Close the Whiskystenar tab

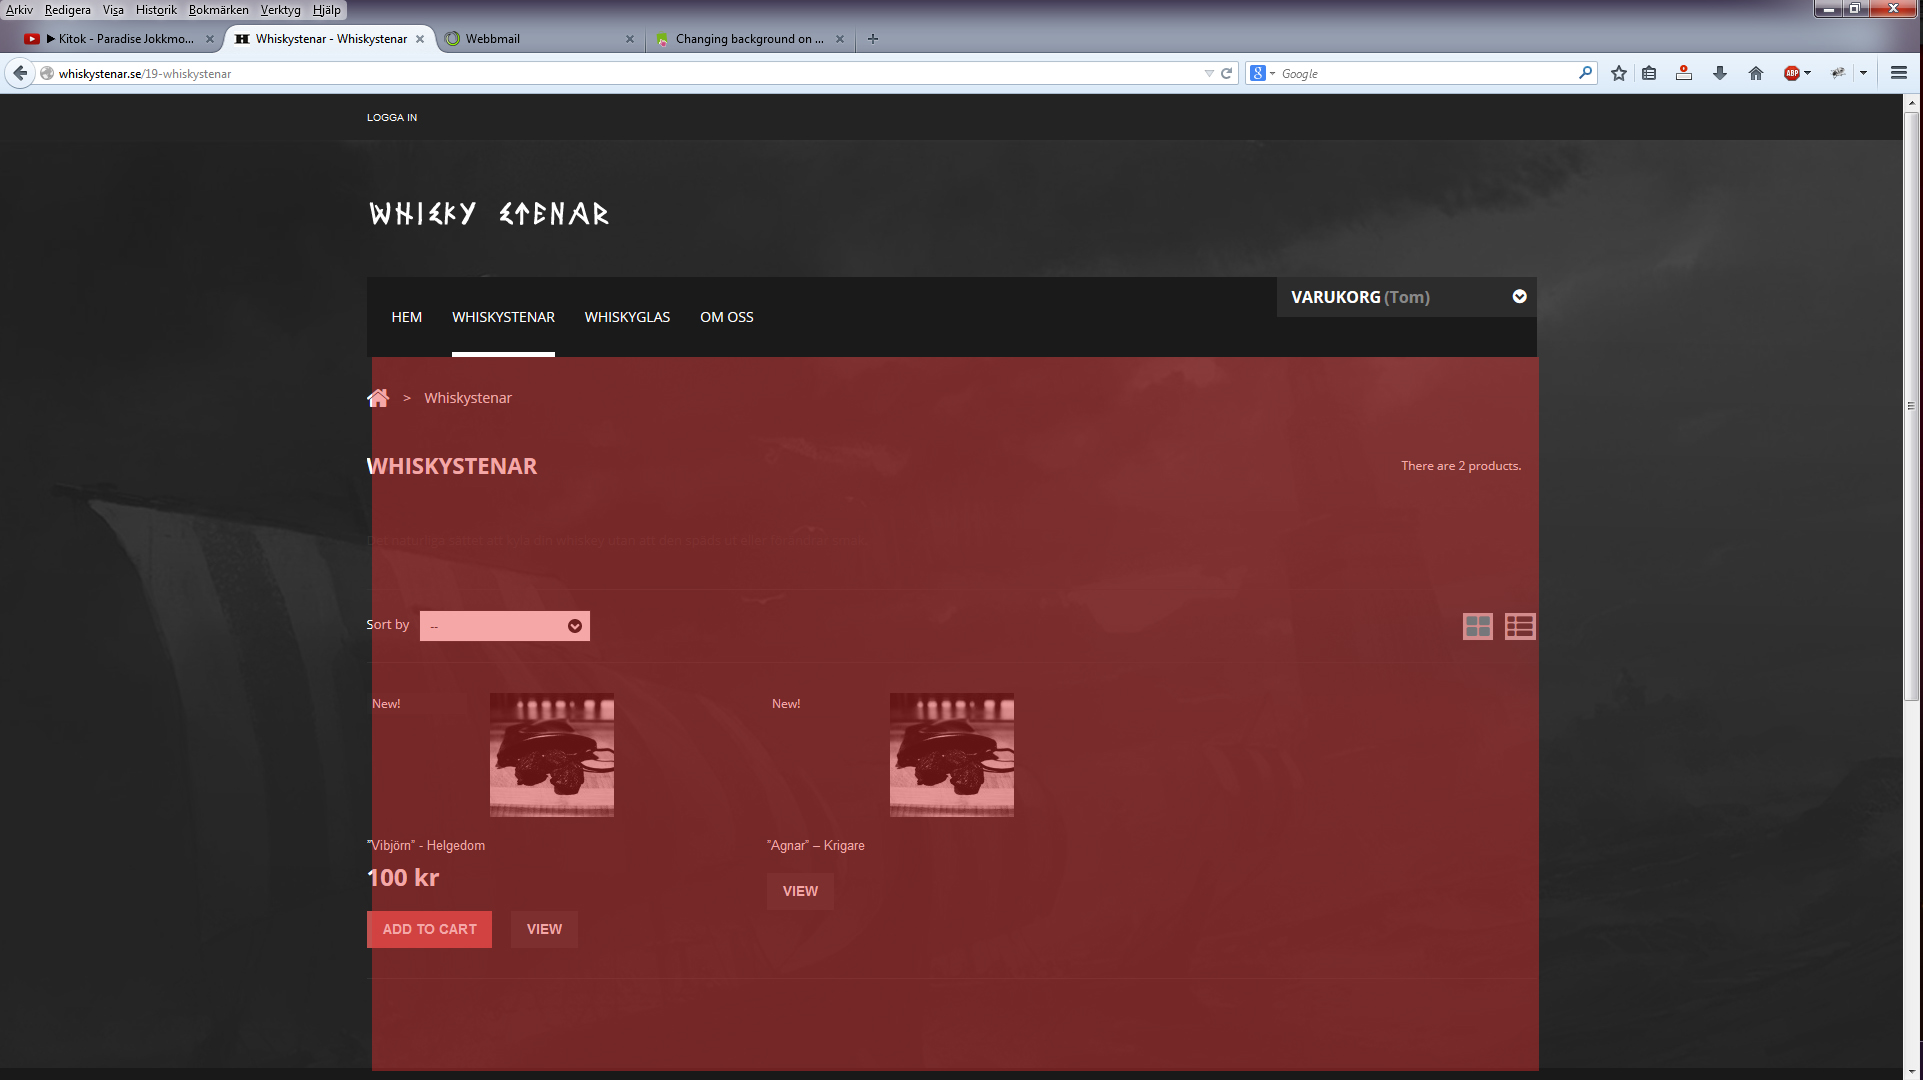click(x=420, y=39)
